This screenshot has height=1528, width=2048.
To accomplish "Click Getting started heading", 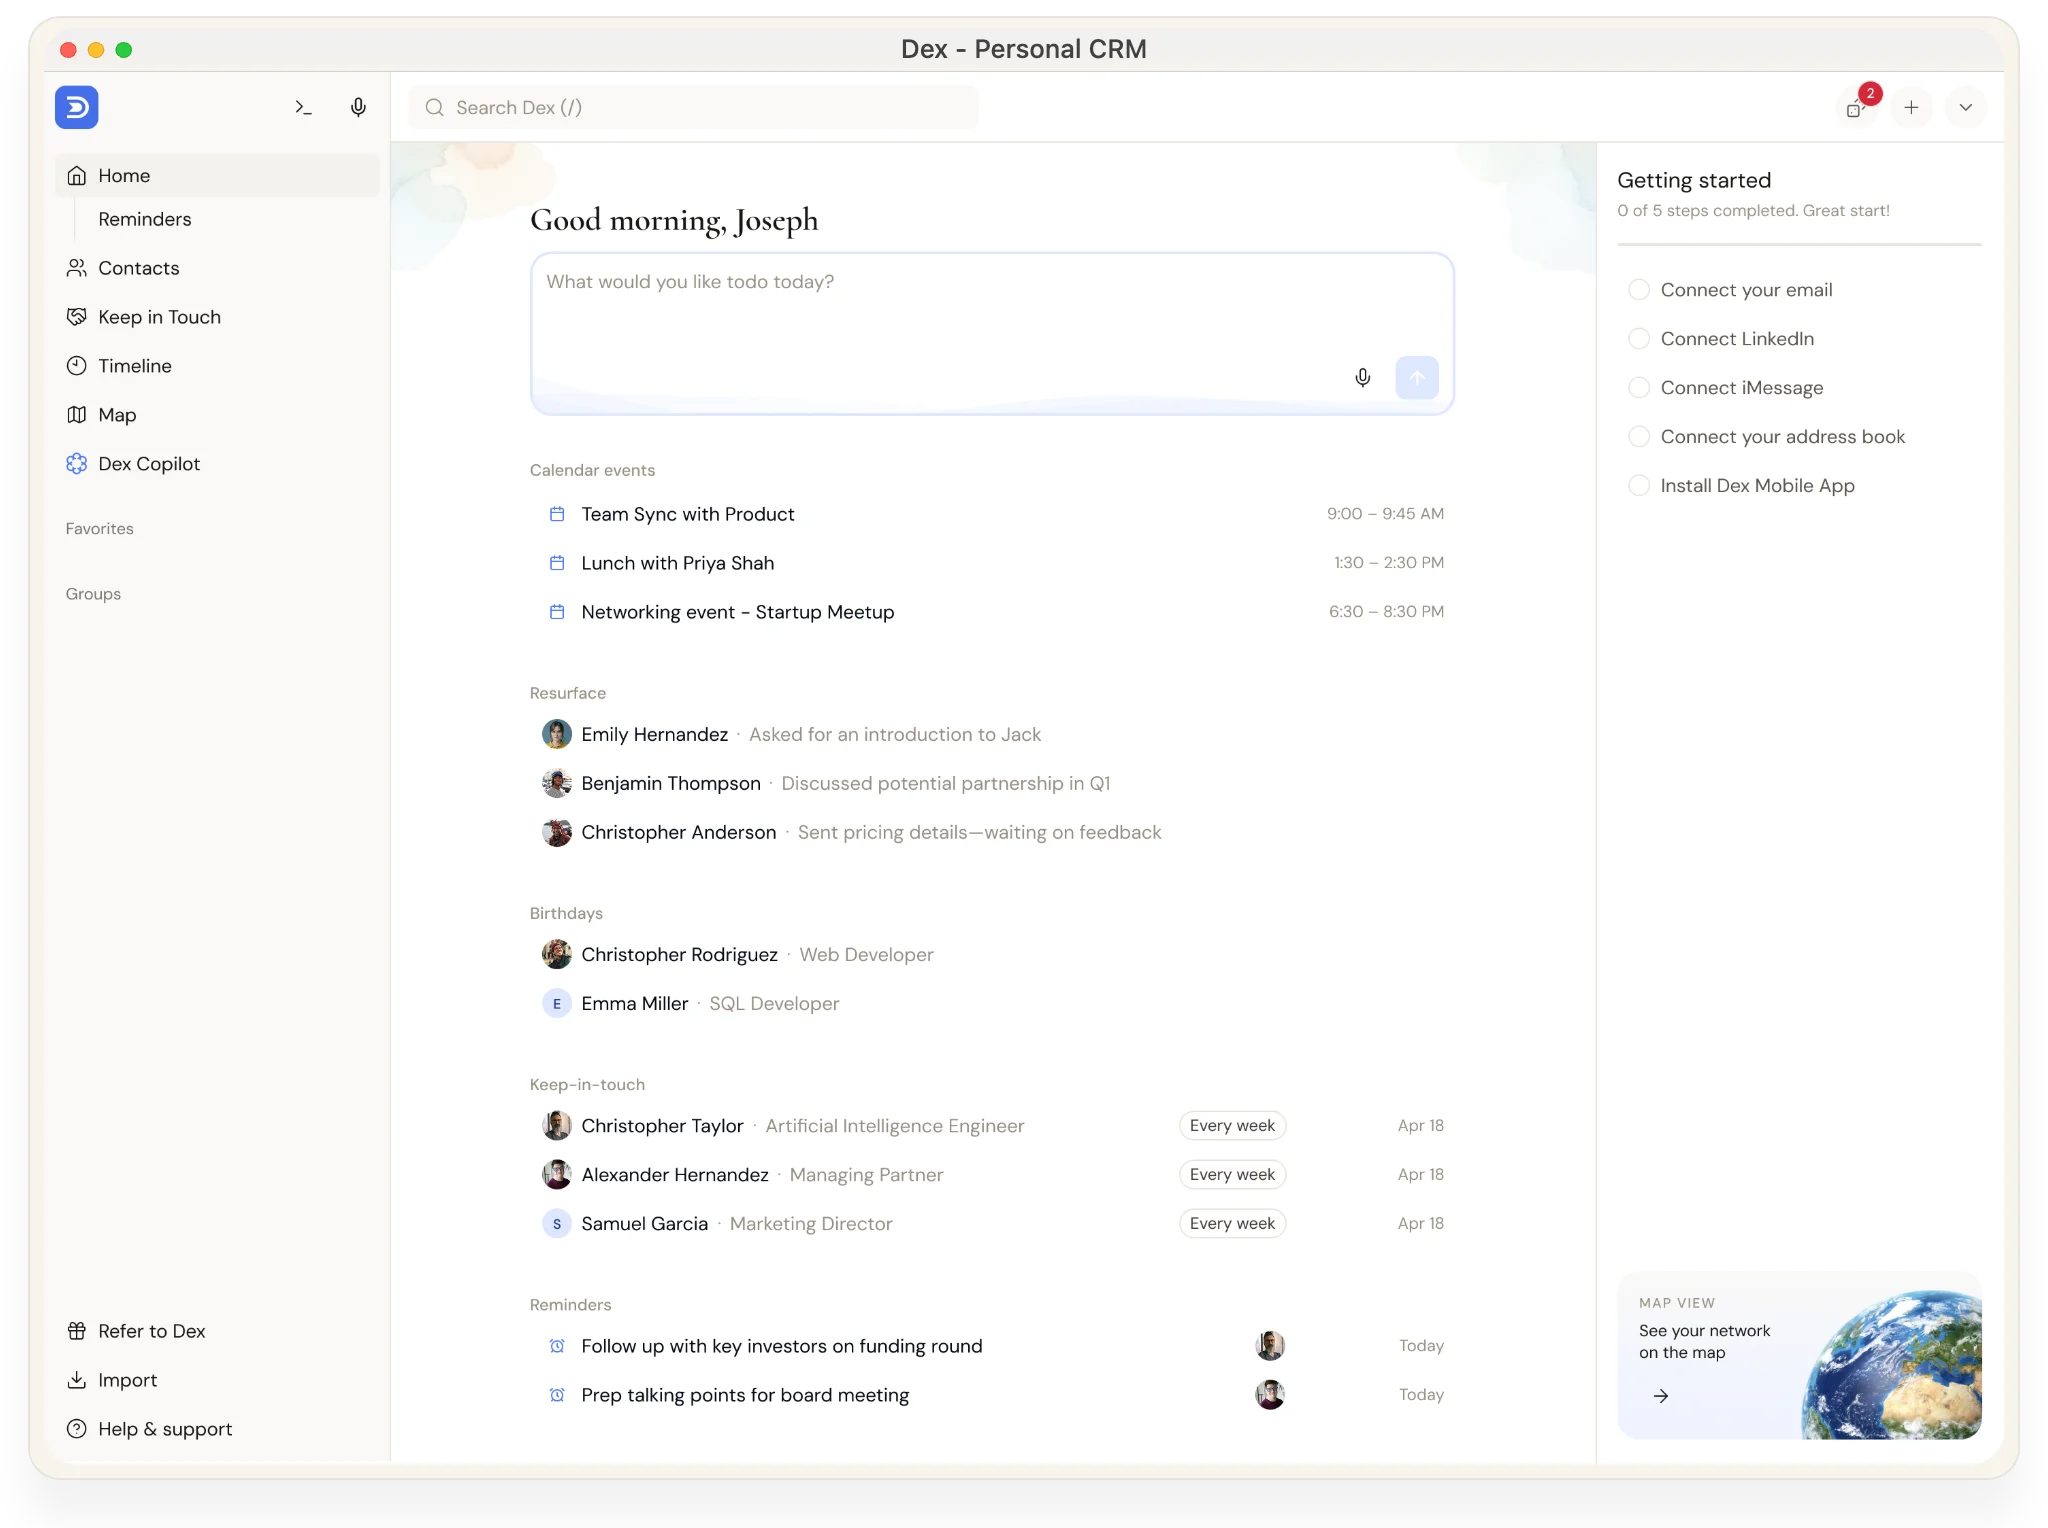I will click(x=1694, y=180).
